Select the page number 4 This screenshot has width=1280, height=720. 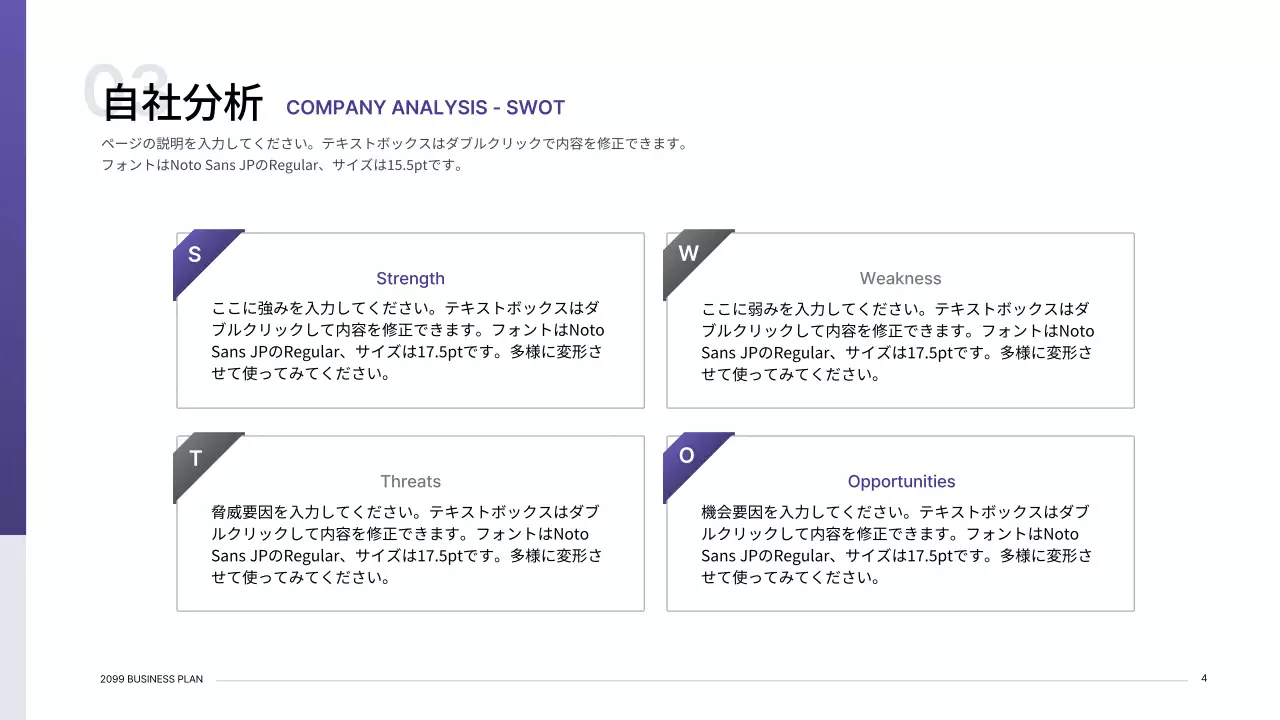(1204, 677)
